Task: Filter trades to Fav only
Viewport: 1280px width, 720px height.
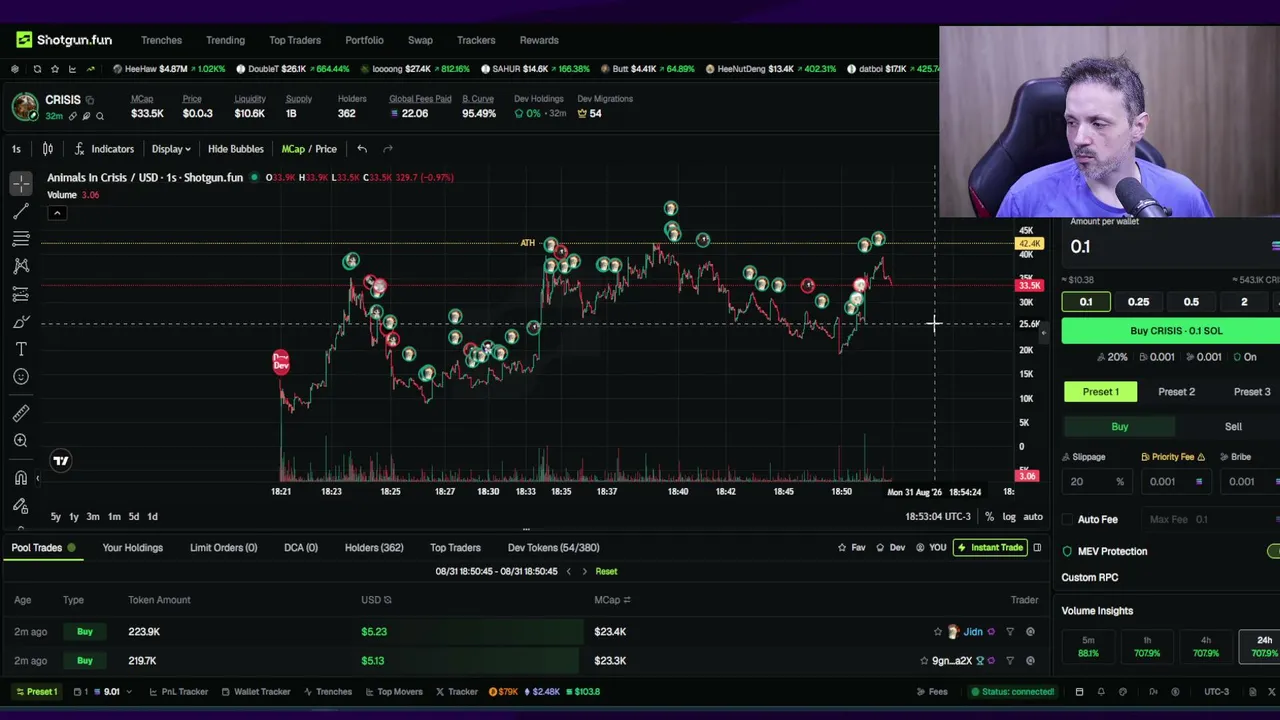Action: coord(852,548)
